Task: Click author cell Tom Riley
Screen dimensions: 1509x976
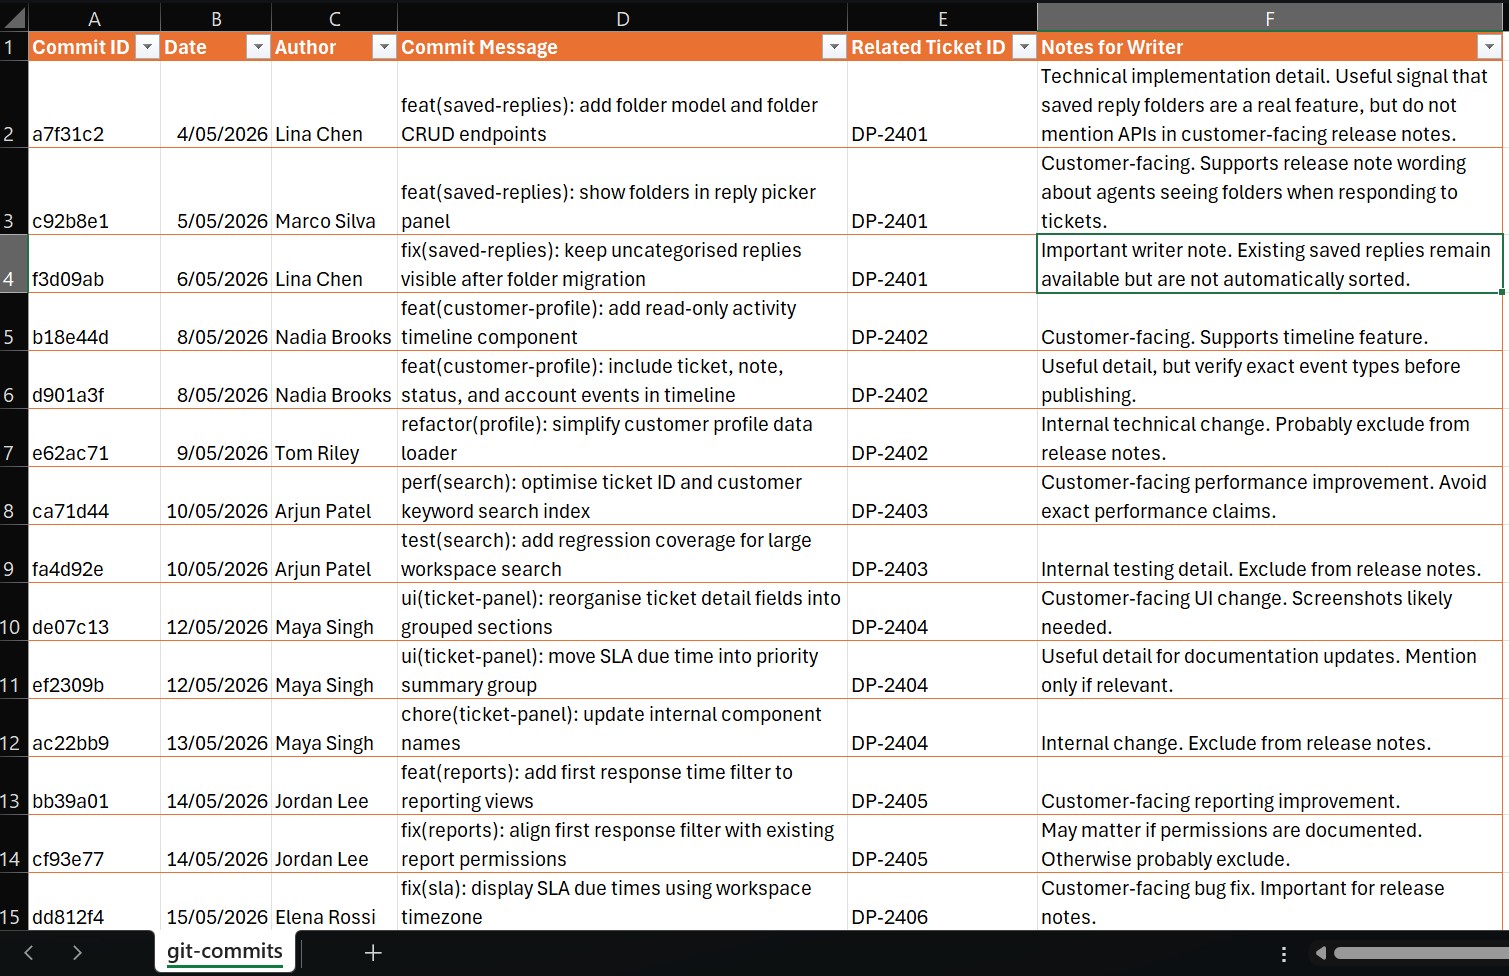Action: 334,438
